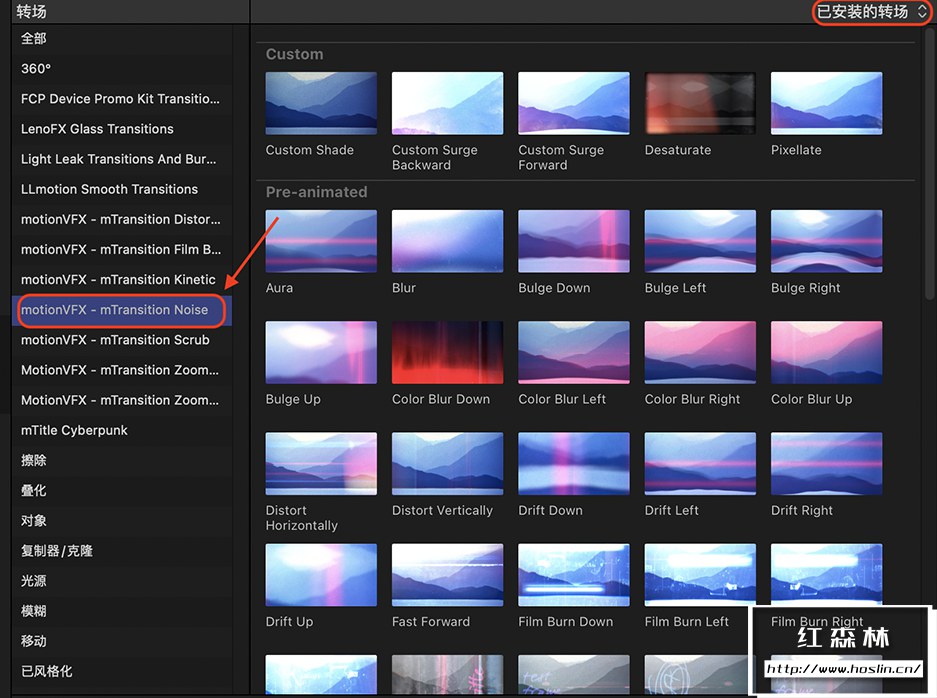
Task: Choose the mTitle Cyberpunk category
Action: coord(74,430)
